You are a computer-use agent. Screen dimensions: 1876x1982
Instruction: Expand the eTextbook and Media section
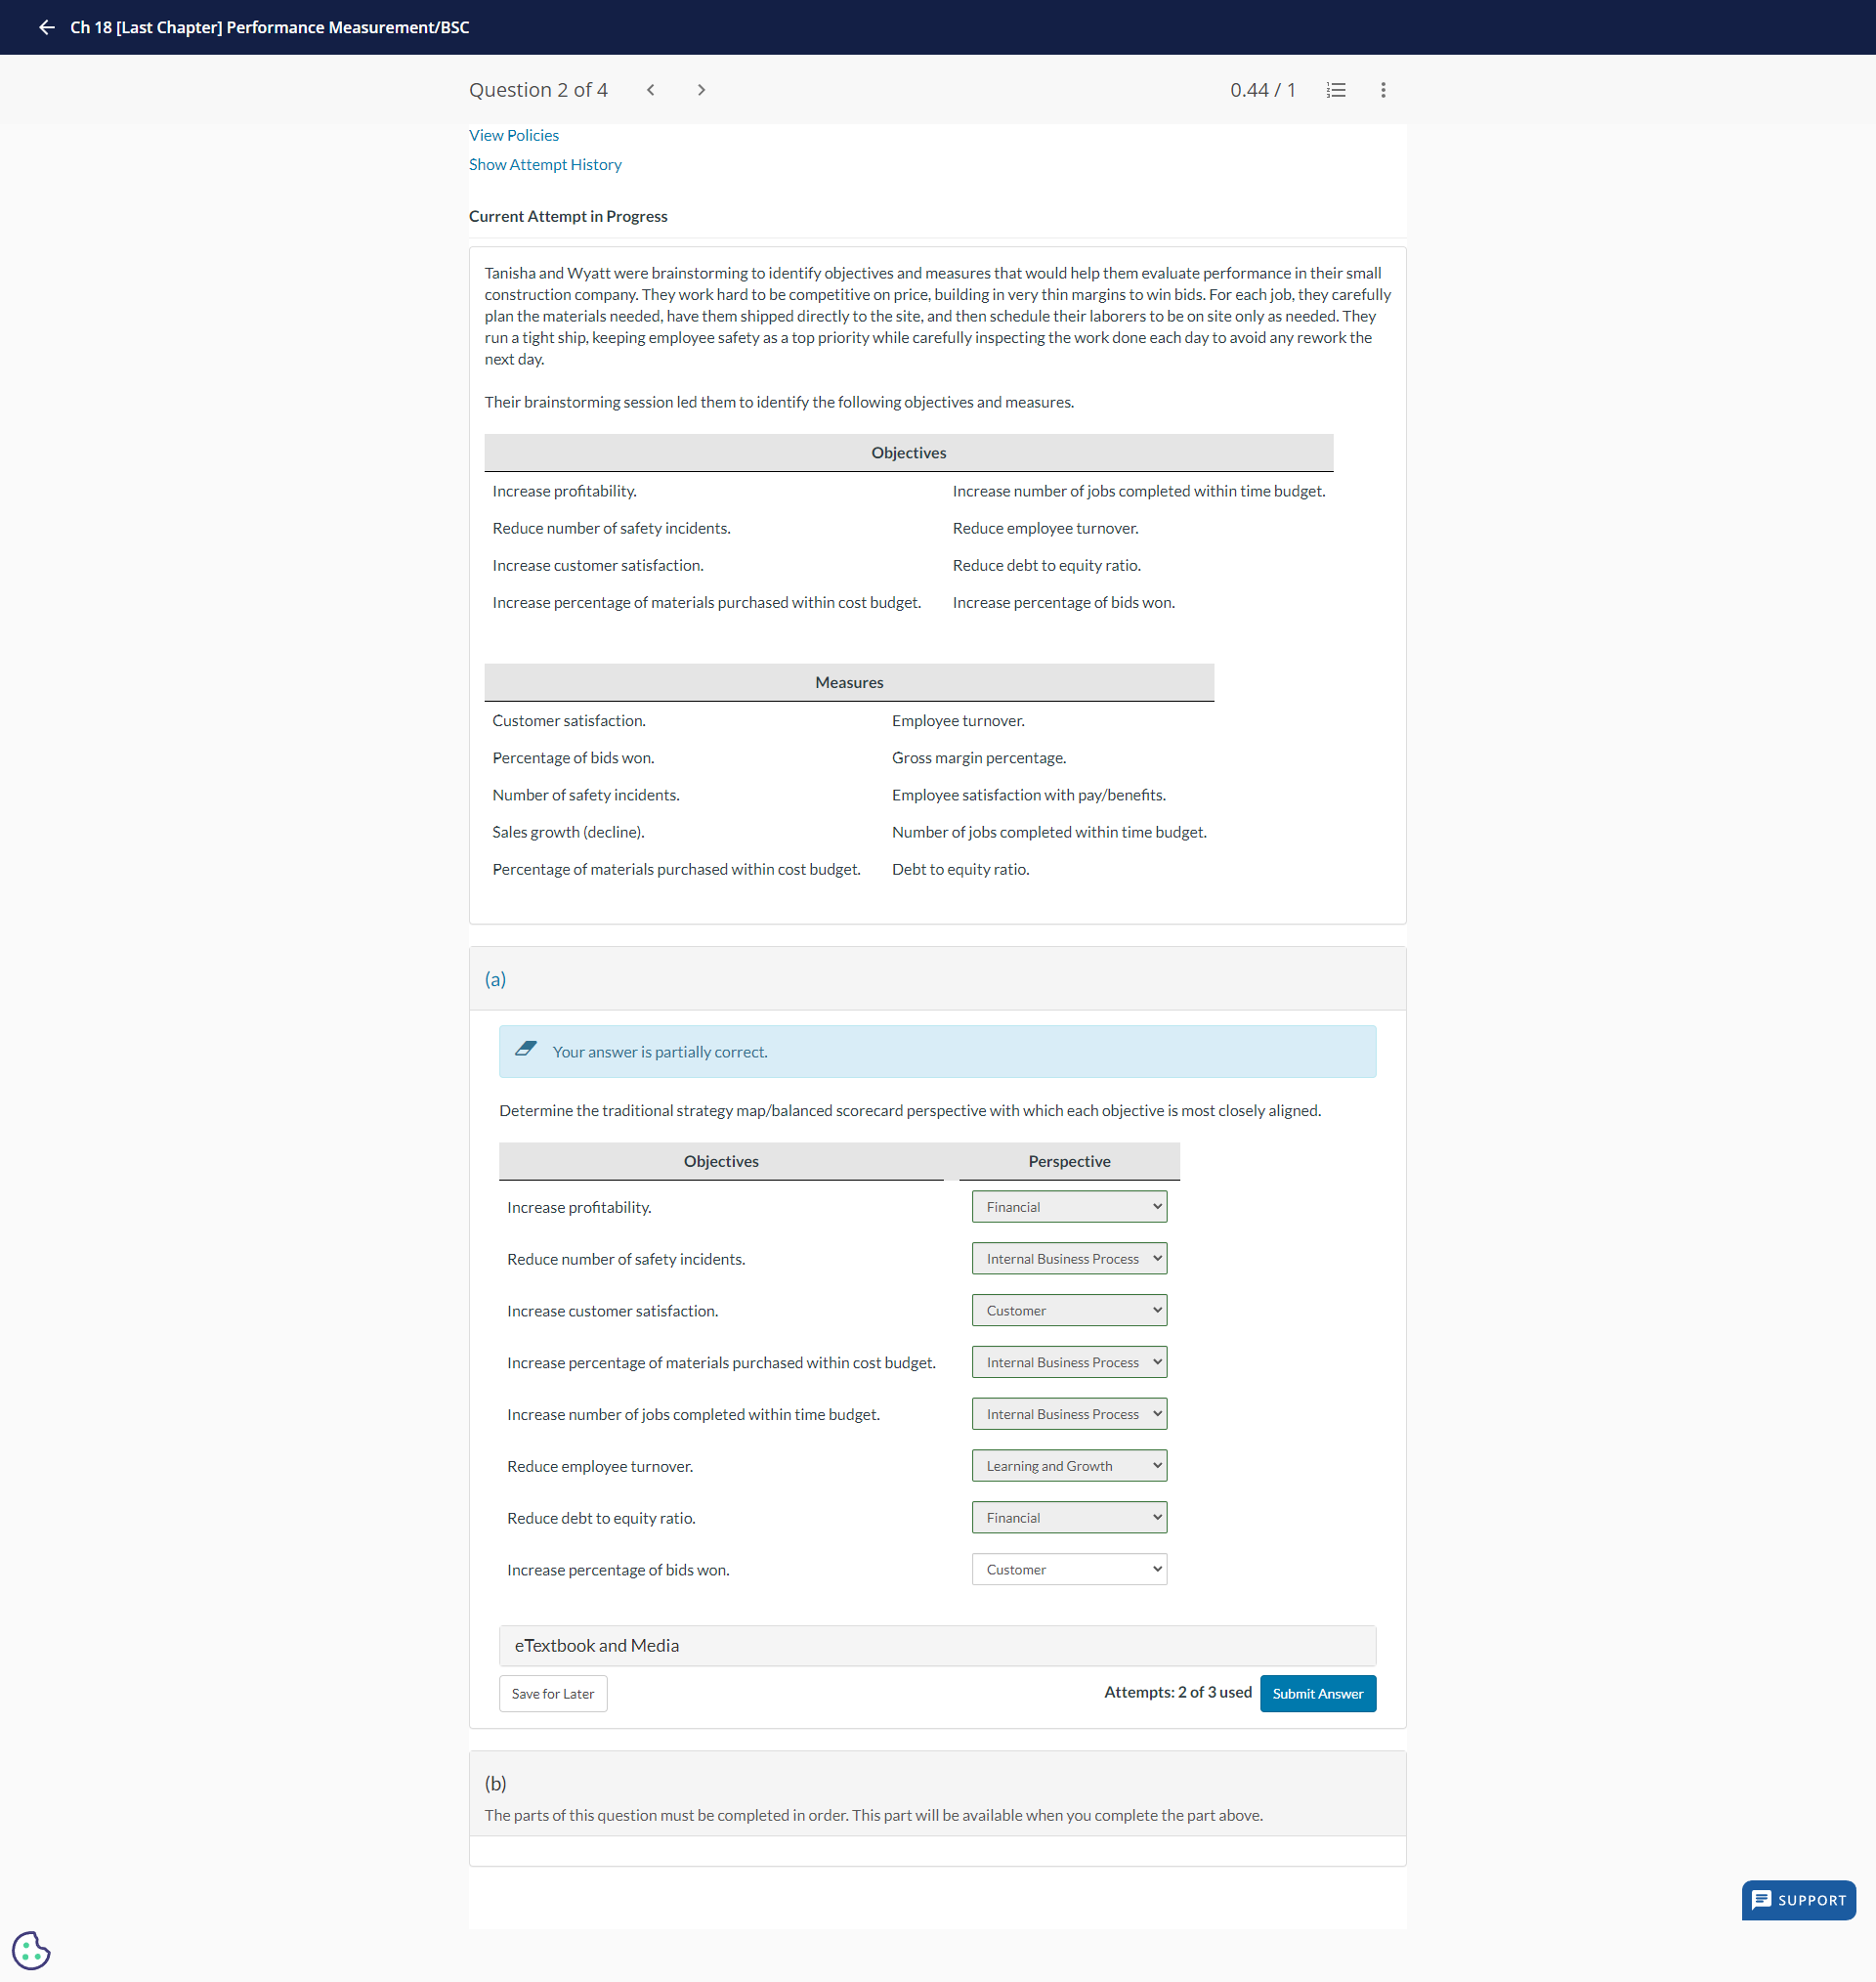597,1646
